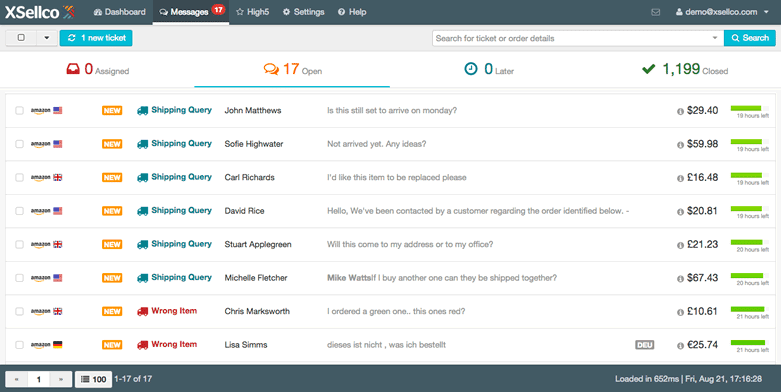Open the 100 per-page selector
This screenshot has width=781, height=392.
tap(94, 380)
